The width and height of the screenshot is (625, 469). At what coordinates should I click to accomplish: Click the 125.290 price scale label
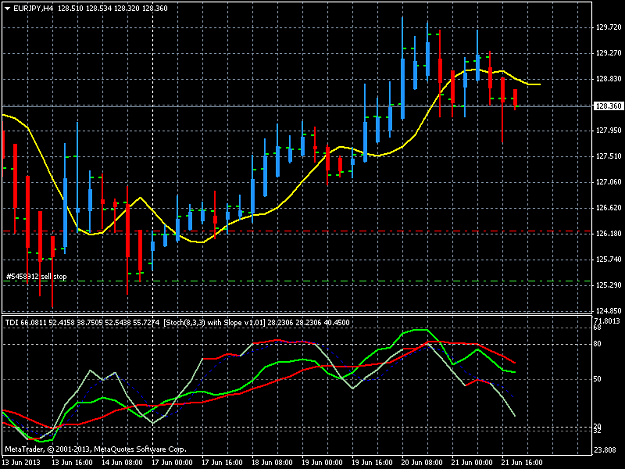(x=609, y=285)
